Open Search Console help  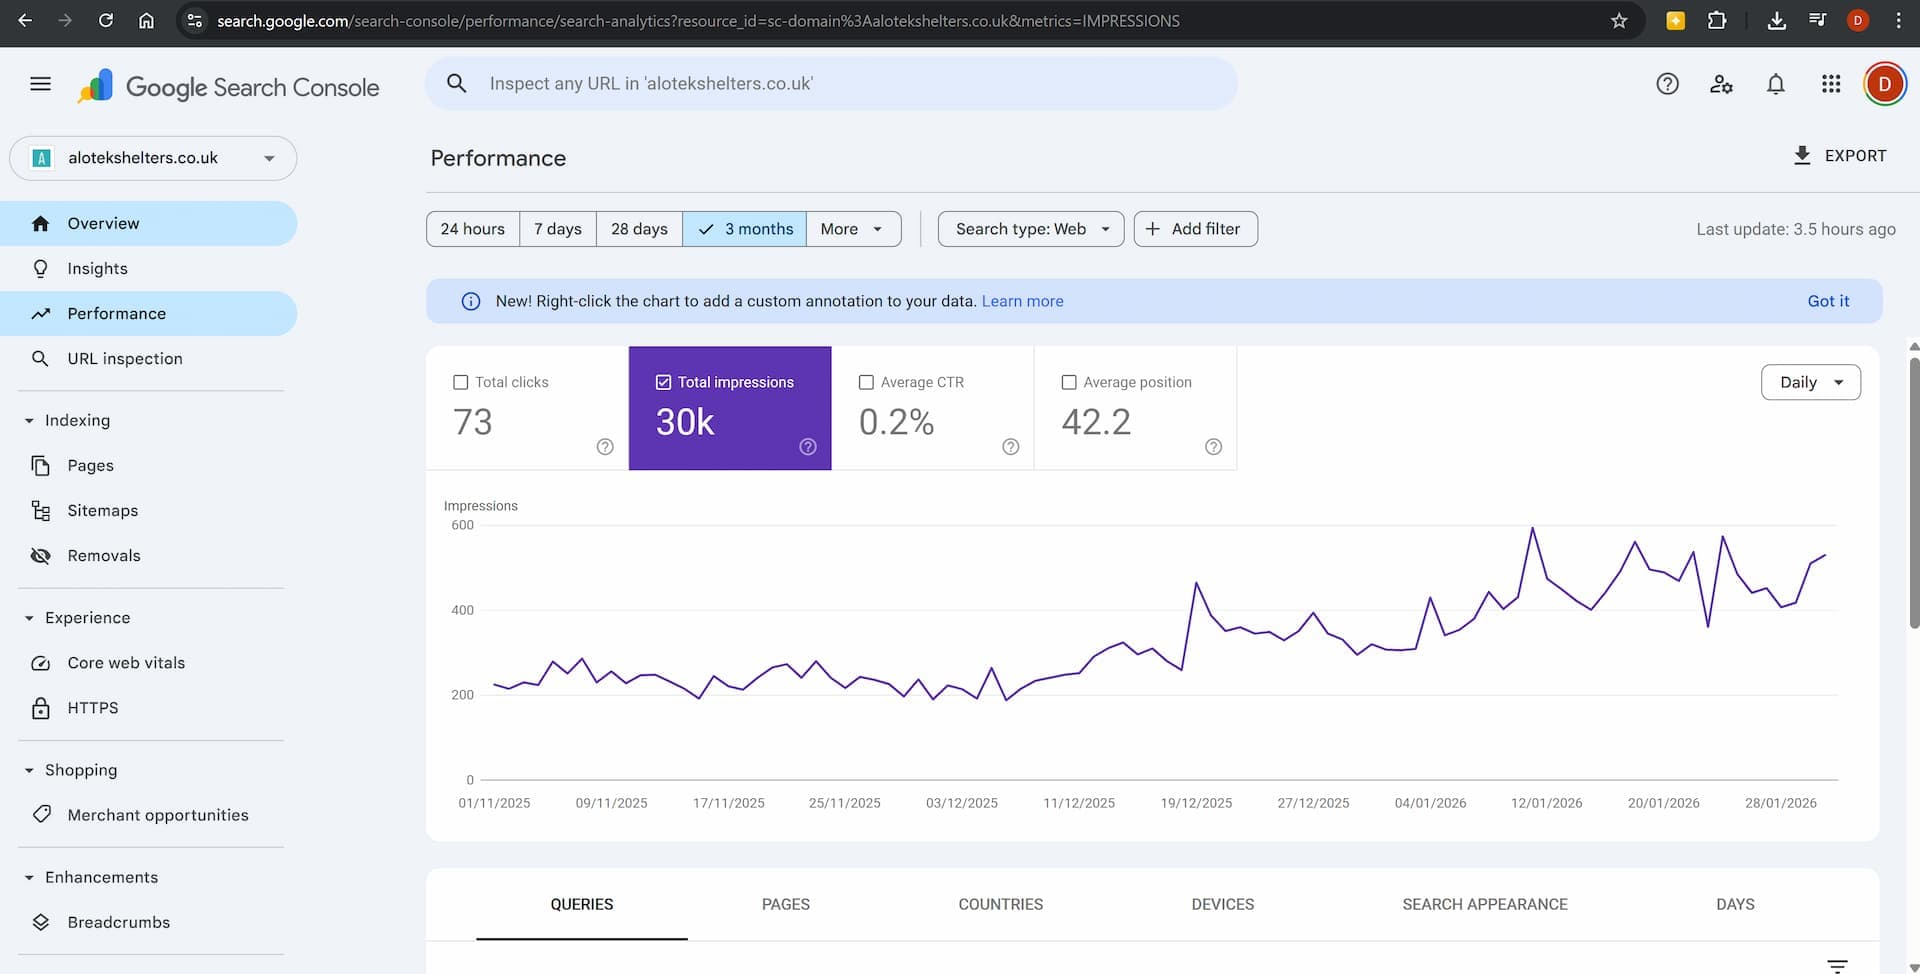(1667, 84)
